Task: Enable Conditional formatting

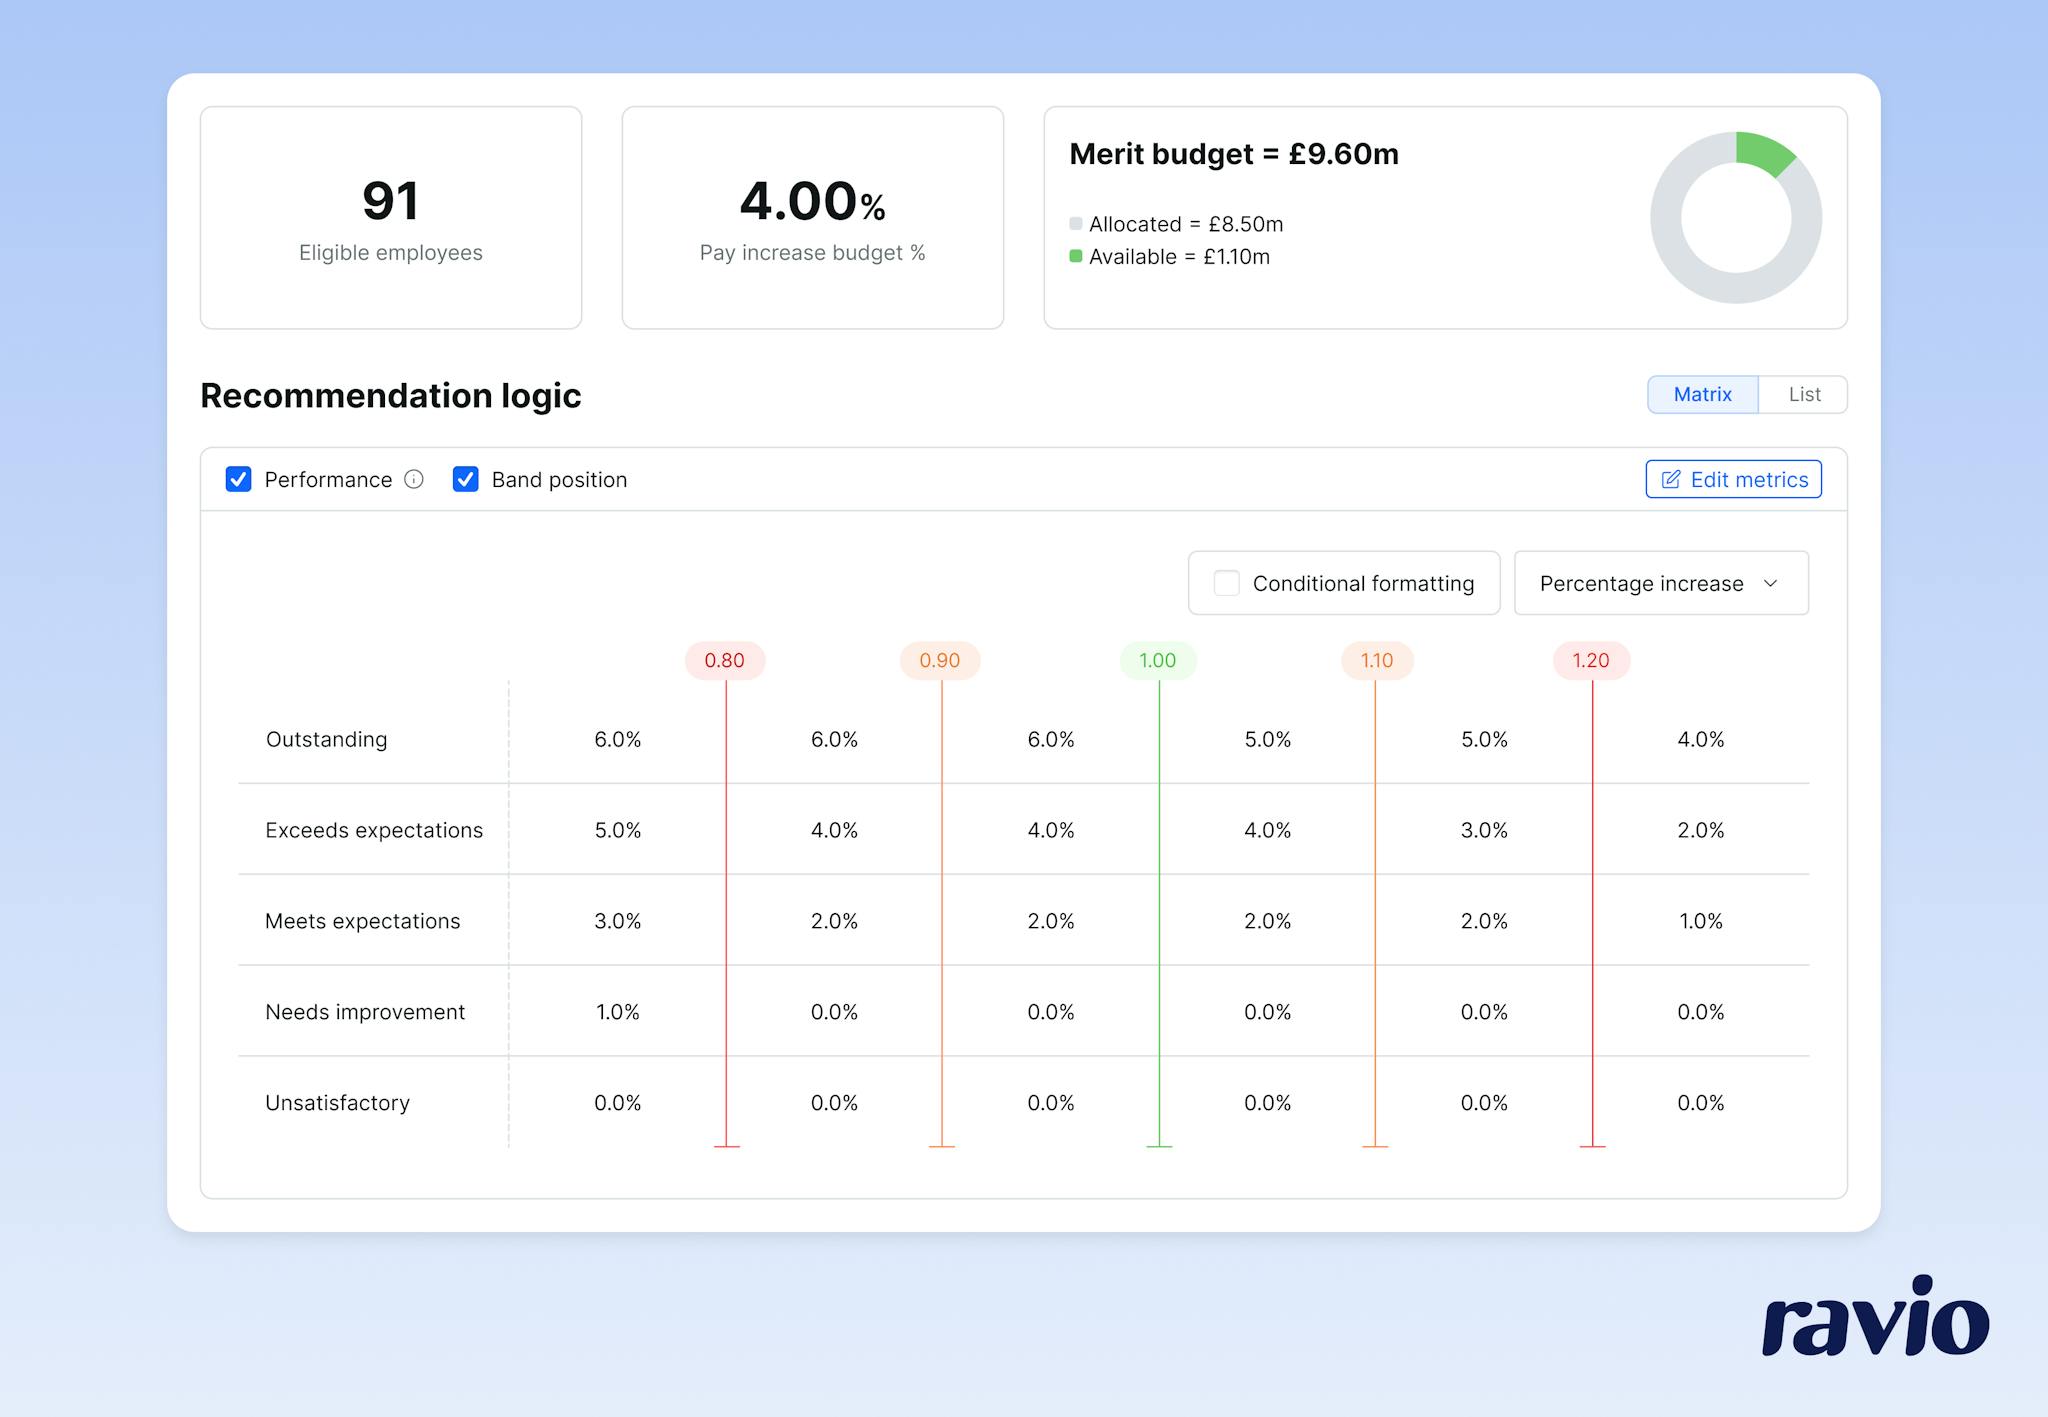Action: [1226, 583]
